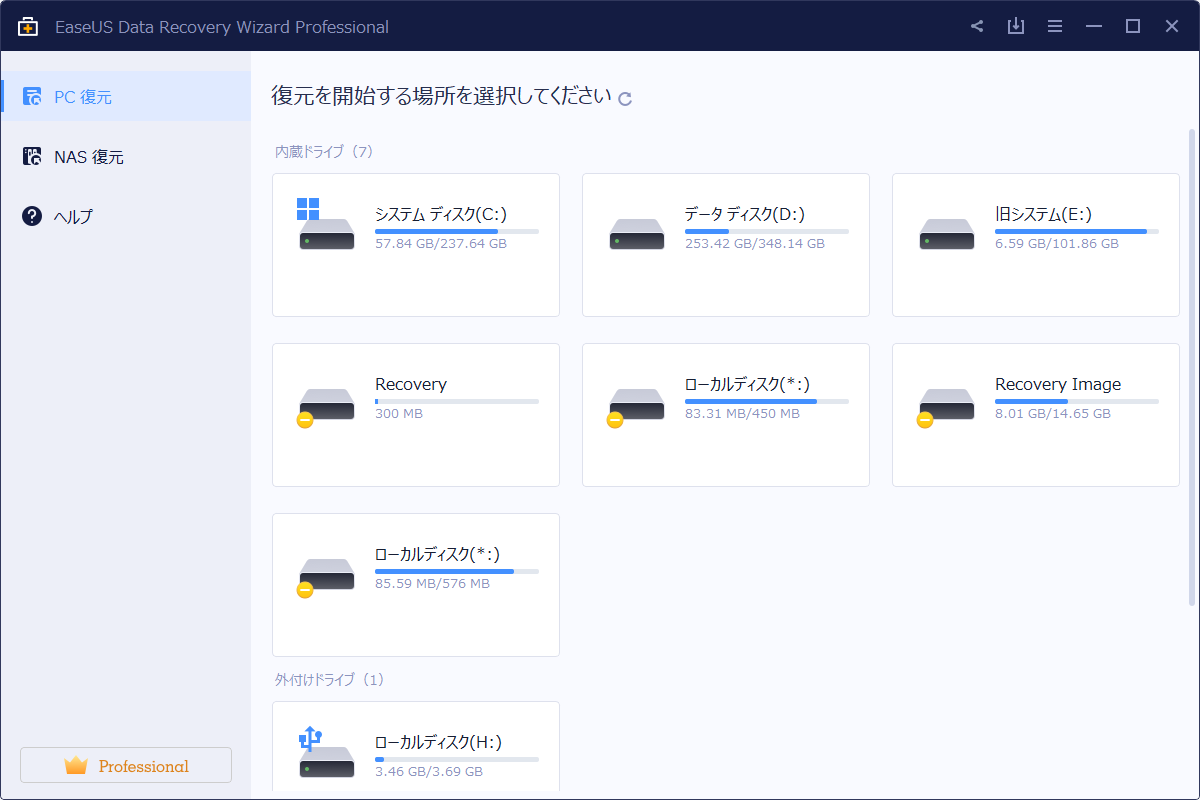Image resolution: width=1200 pixels, height=800 pixels.
Task: Select the PC 復元 sidebar tab
Action: (125, 97)
